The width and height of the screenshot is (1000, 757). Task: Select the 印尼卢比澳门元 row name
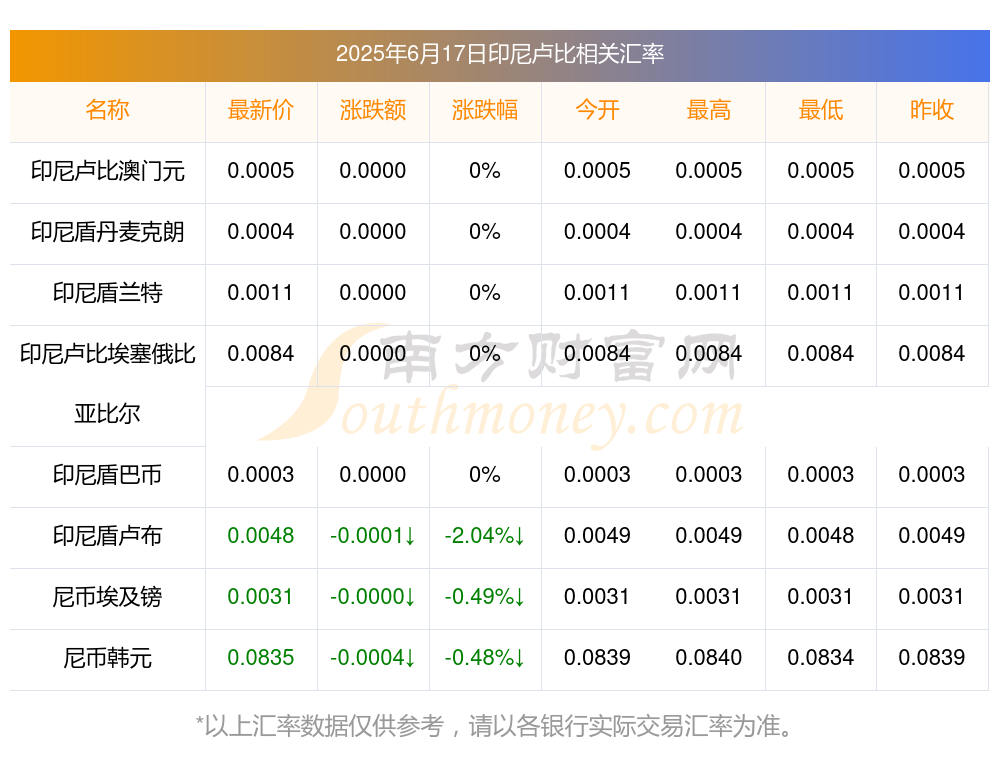pos(107,171)
